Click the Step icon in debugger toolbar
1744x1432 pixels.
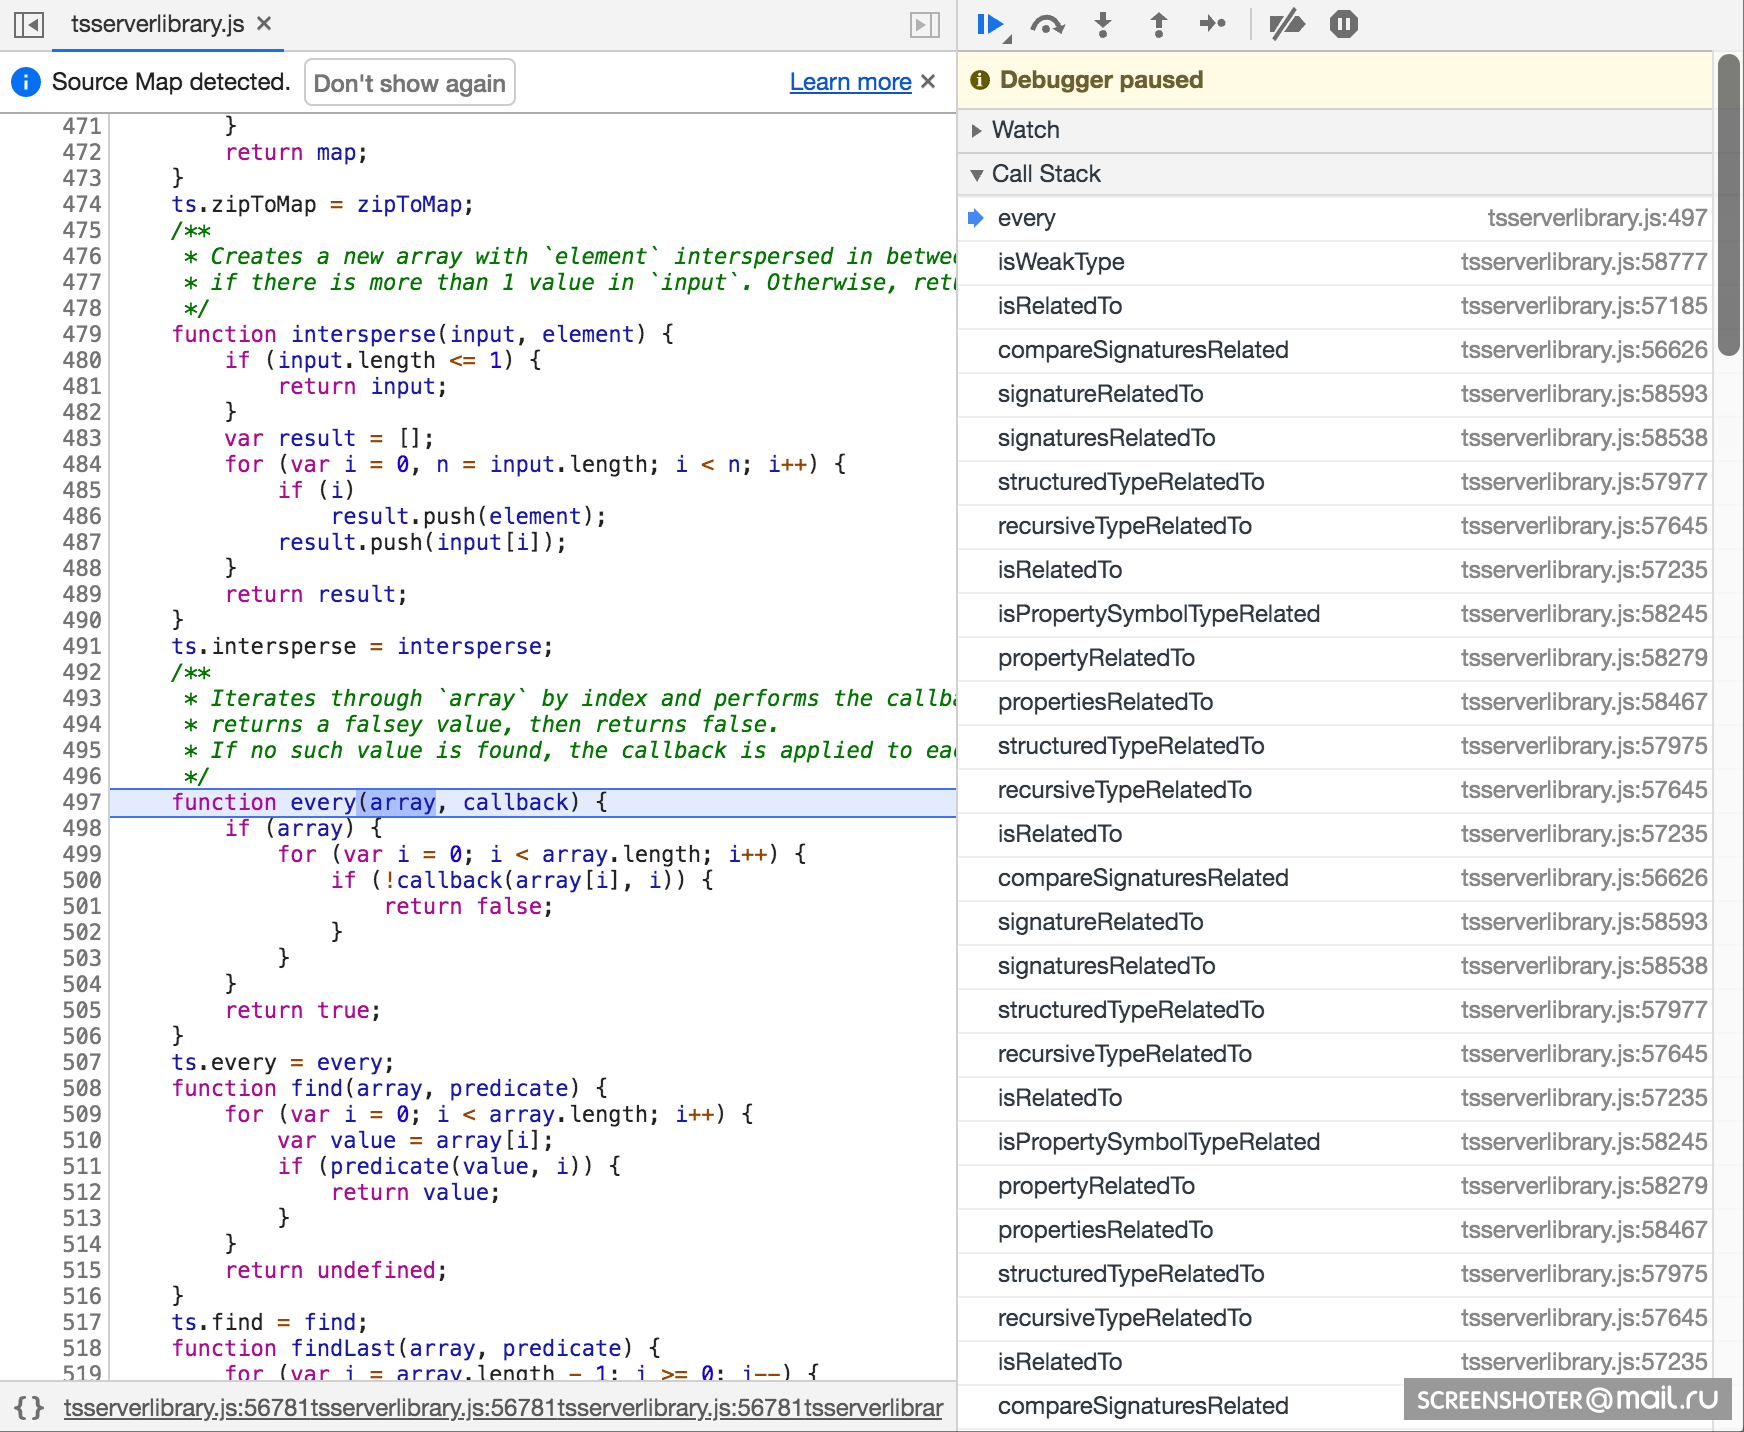pyautogui.click(x=1212, y=24)
